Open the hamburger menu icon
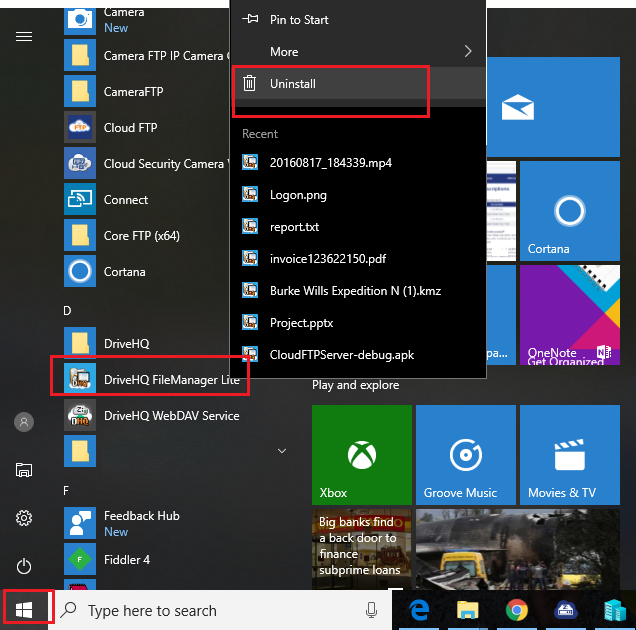 pos(24,36)
